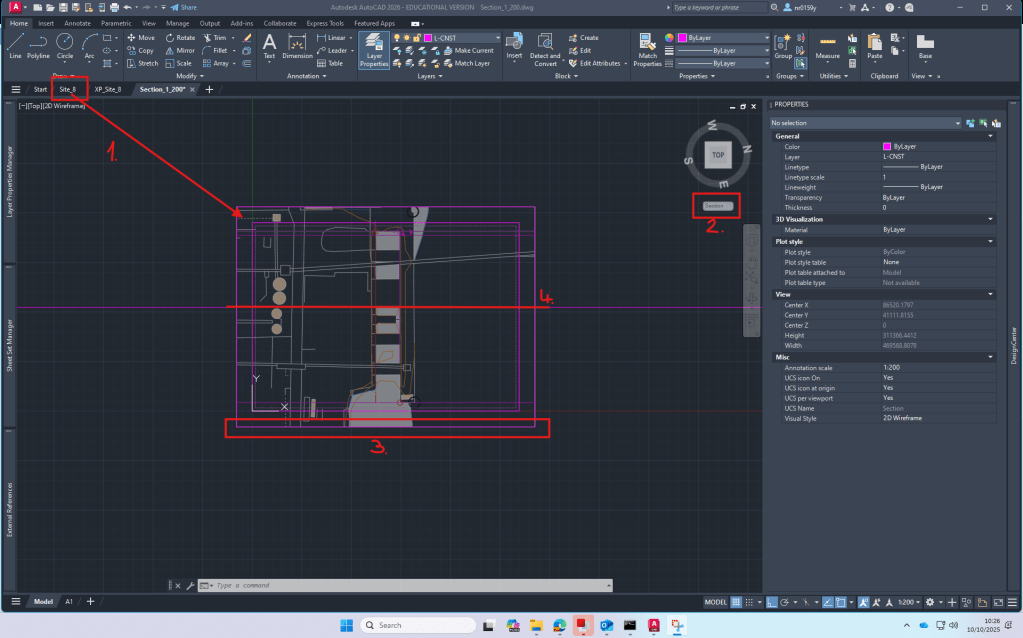Collapse the Plot style section
Image resolution: width=1023 pixels, height=638 pixels.
[x=990, y=241]
